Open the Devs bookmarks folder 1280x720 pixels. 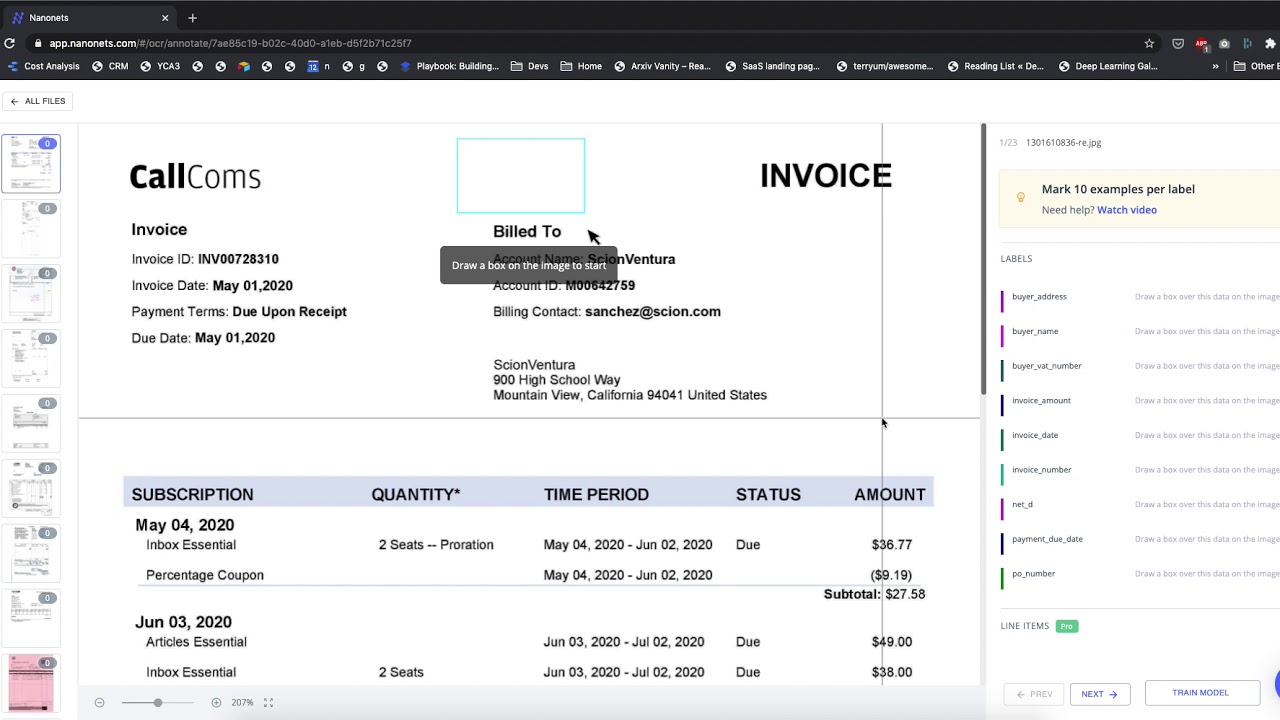[x=529, y=66]
